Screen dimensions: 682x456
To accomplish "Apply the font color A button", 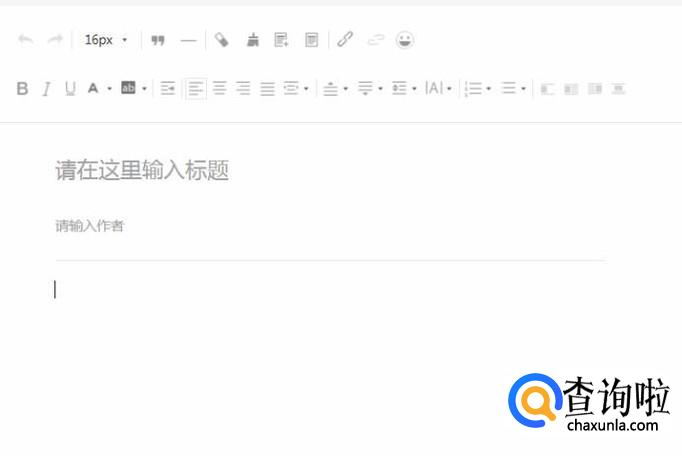I will coord(93,88).
